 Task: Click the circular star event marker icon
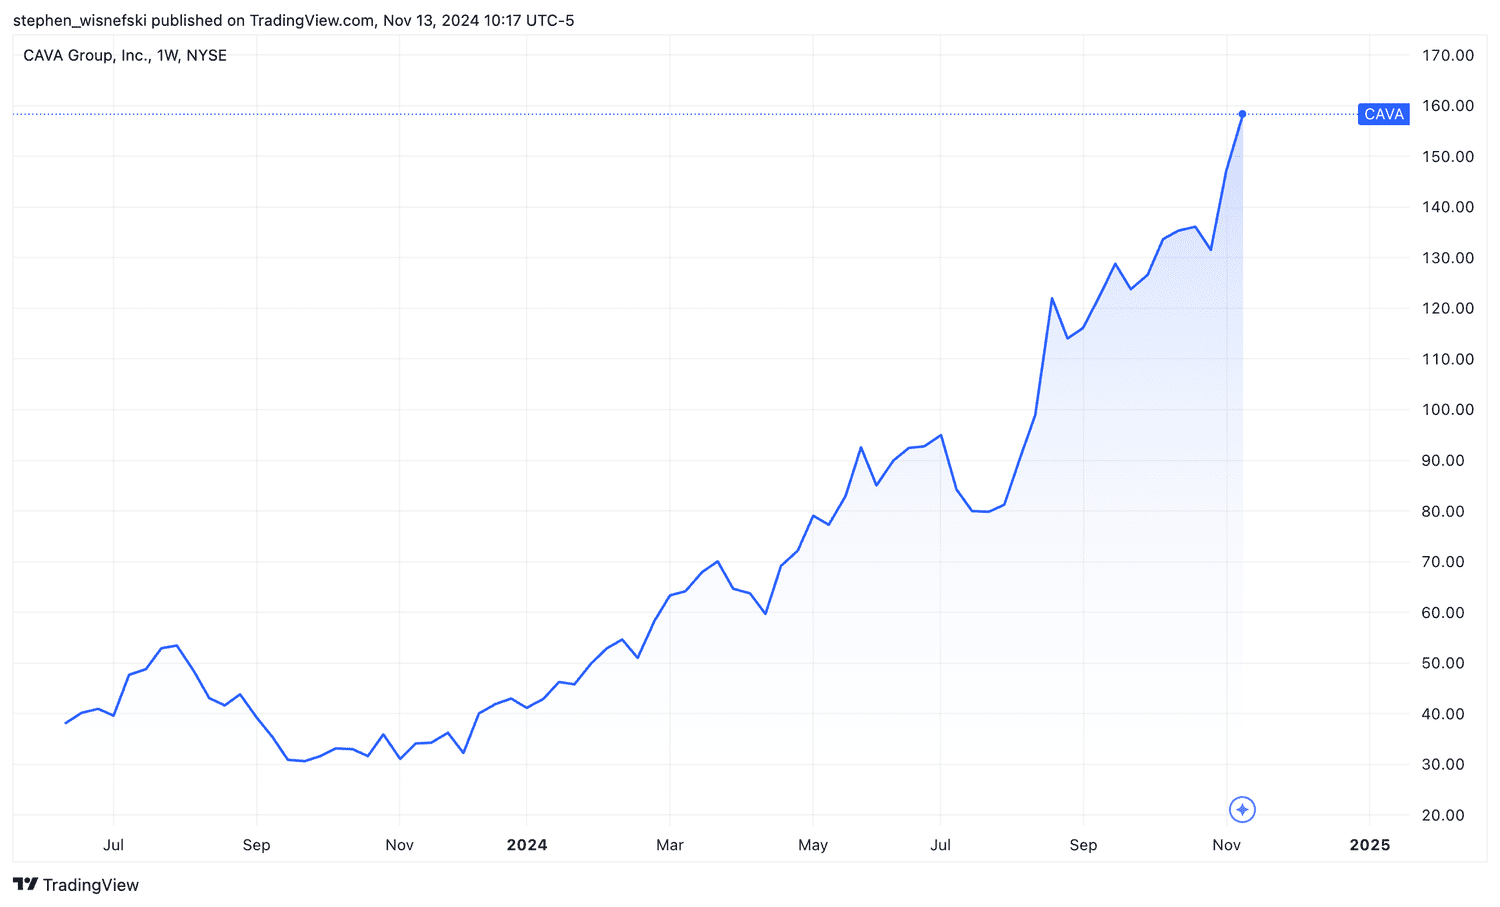1242,809
